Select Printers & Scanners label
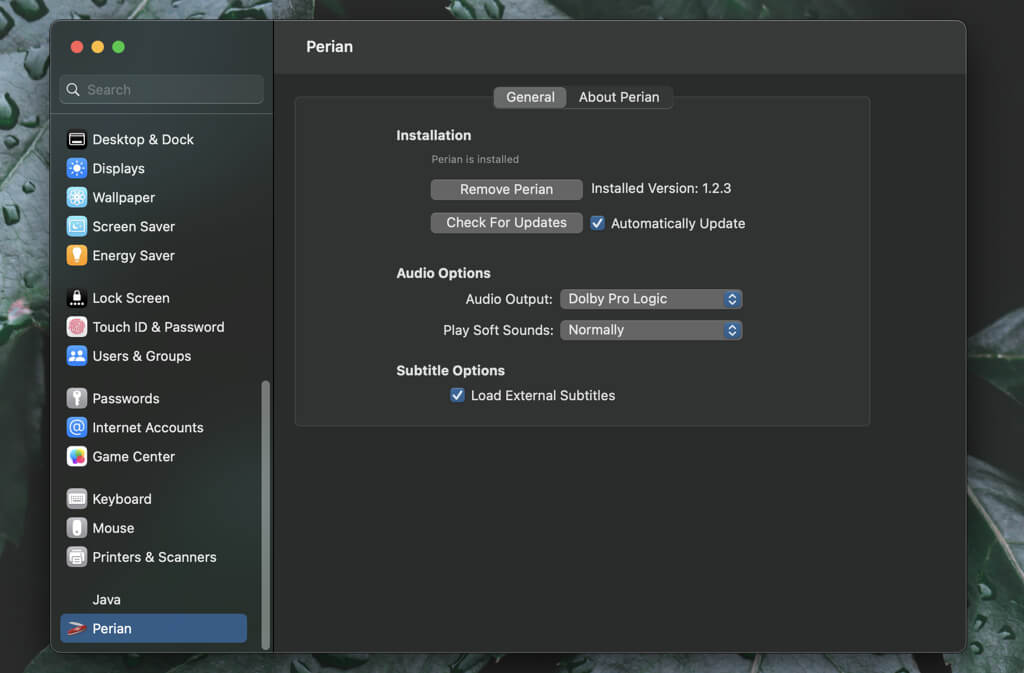The width and height of the screenshot is (1024, 673). click(x=154, y=557)
